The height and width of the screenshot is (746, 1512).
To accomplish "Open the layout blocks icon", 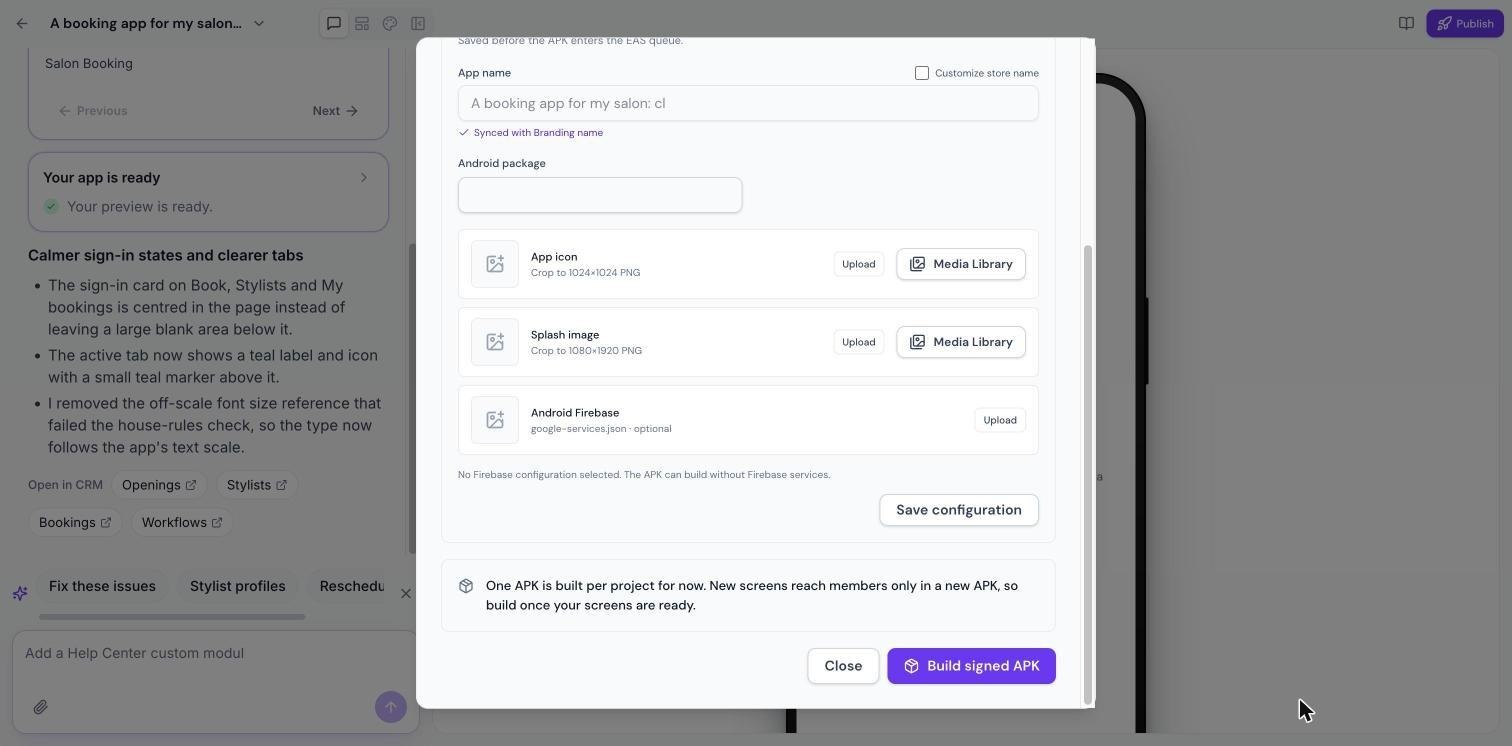I will (x=362, y=23).
